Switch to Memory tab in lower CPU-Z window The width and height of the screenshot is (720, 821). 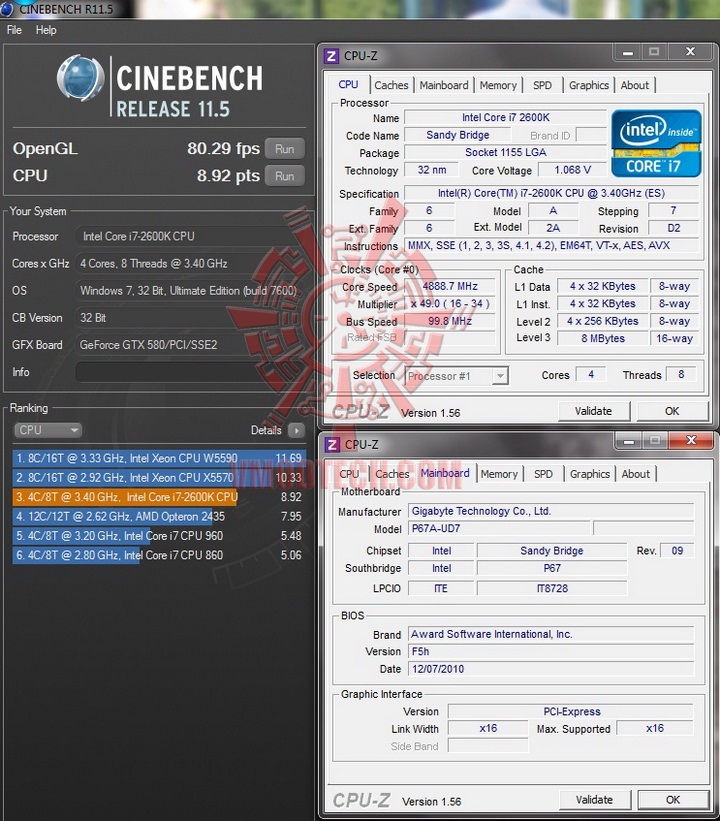pos(499,474)
